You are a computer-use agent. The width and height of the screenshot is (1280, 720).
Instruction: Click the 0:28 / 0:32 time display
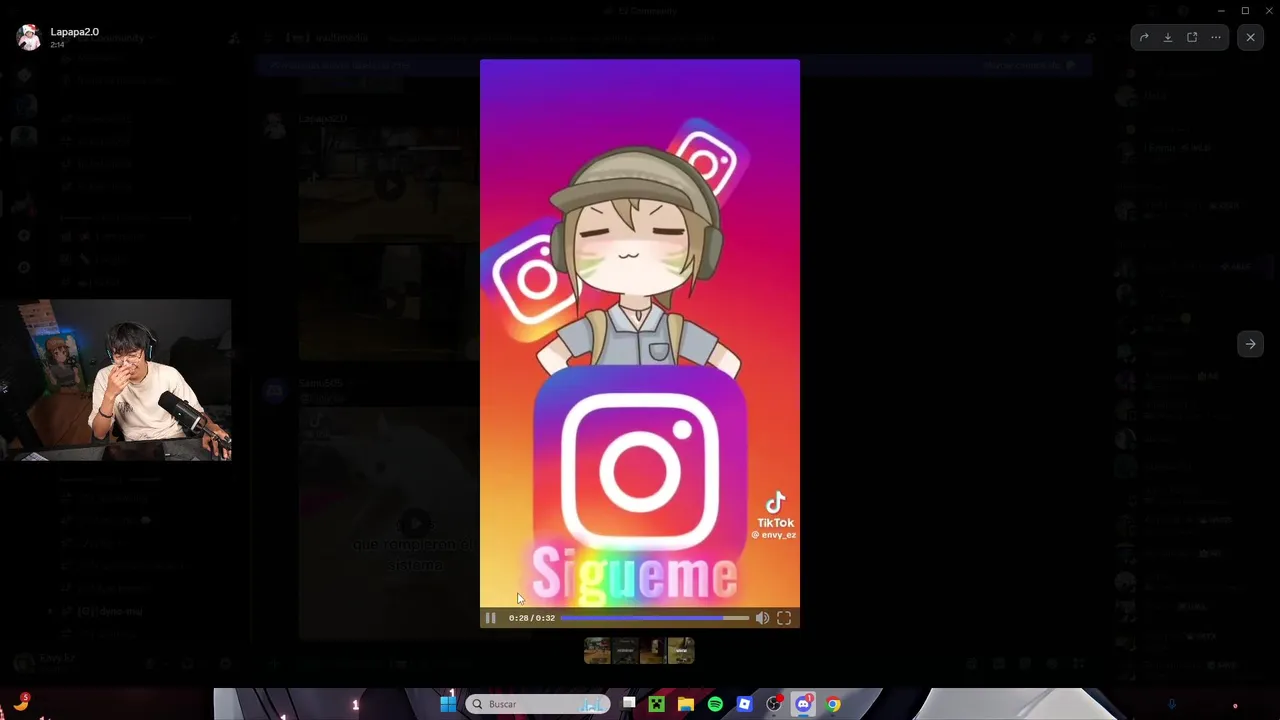coord(532,618)
